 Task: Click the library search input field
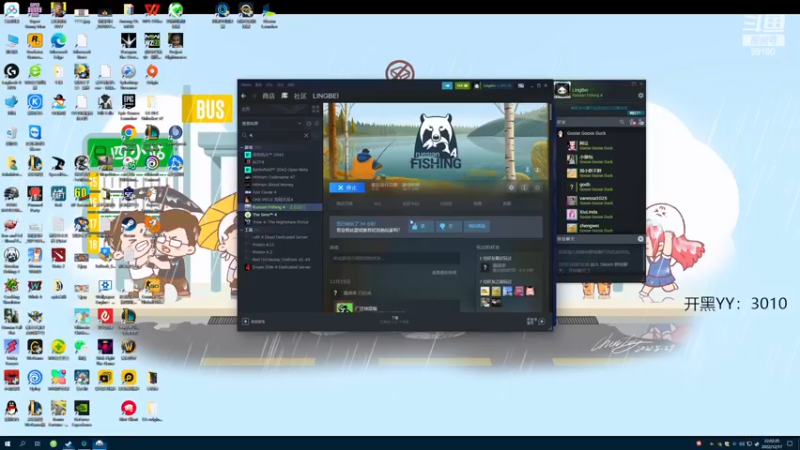276,135
